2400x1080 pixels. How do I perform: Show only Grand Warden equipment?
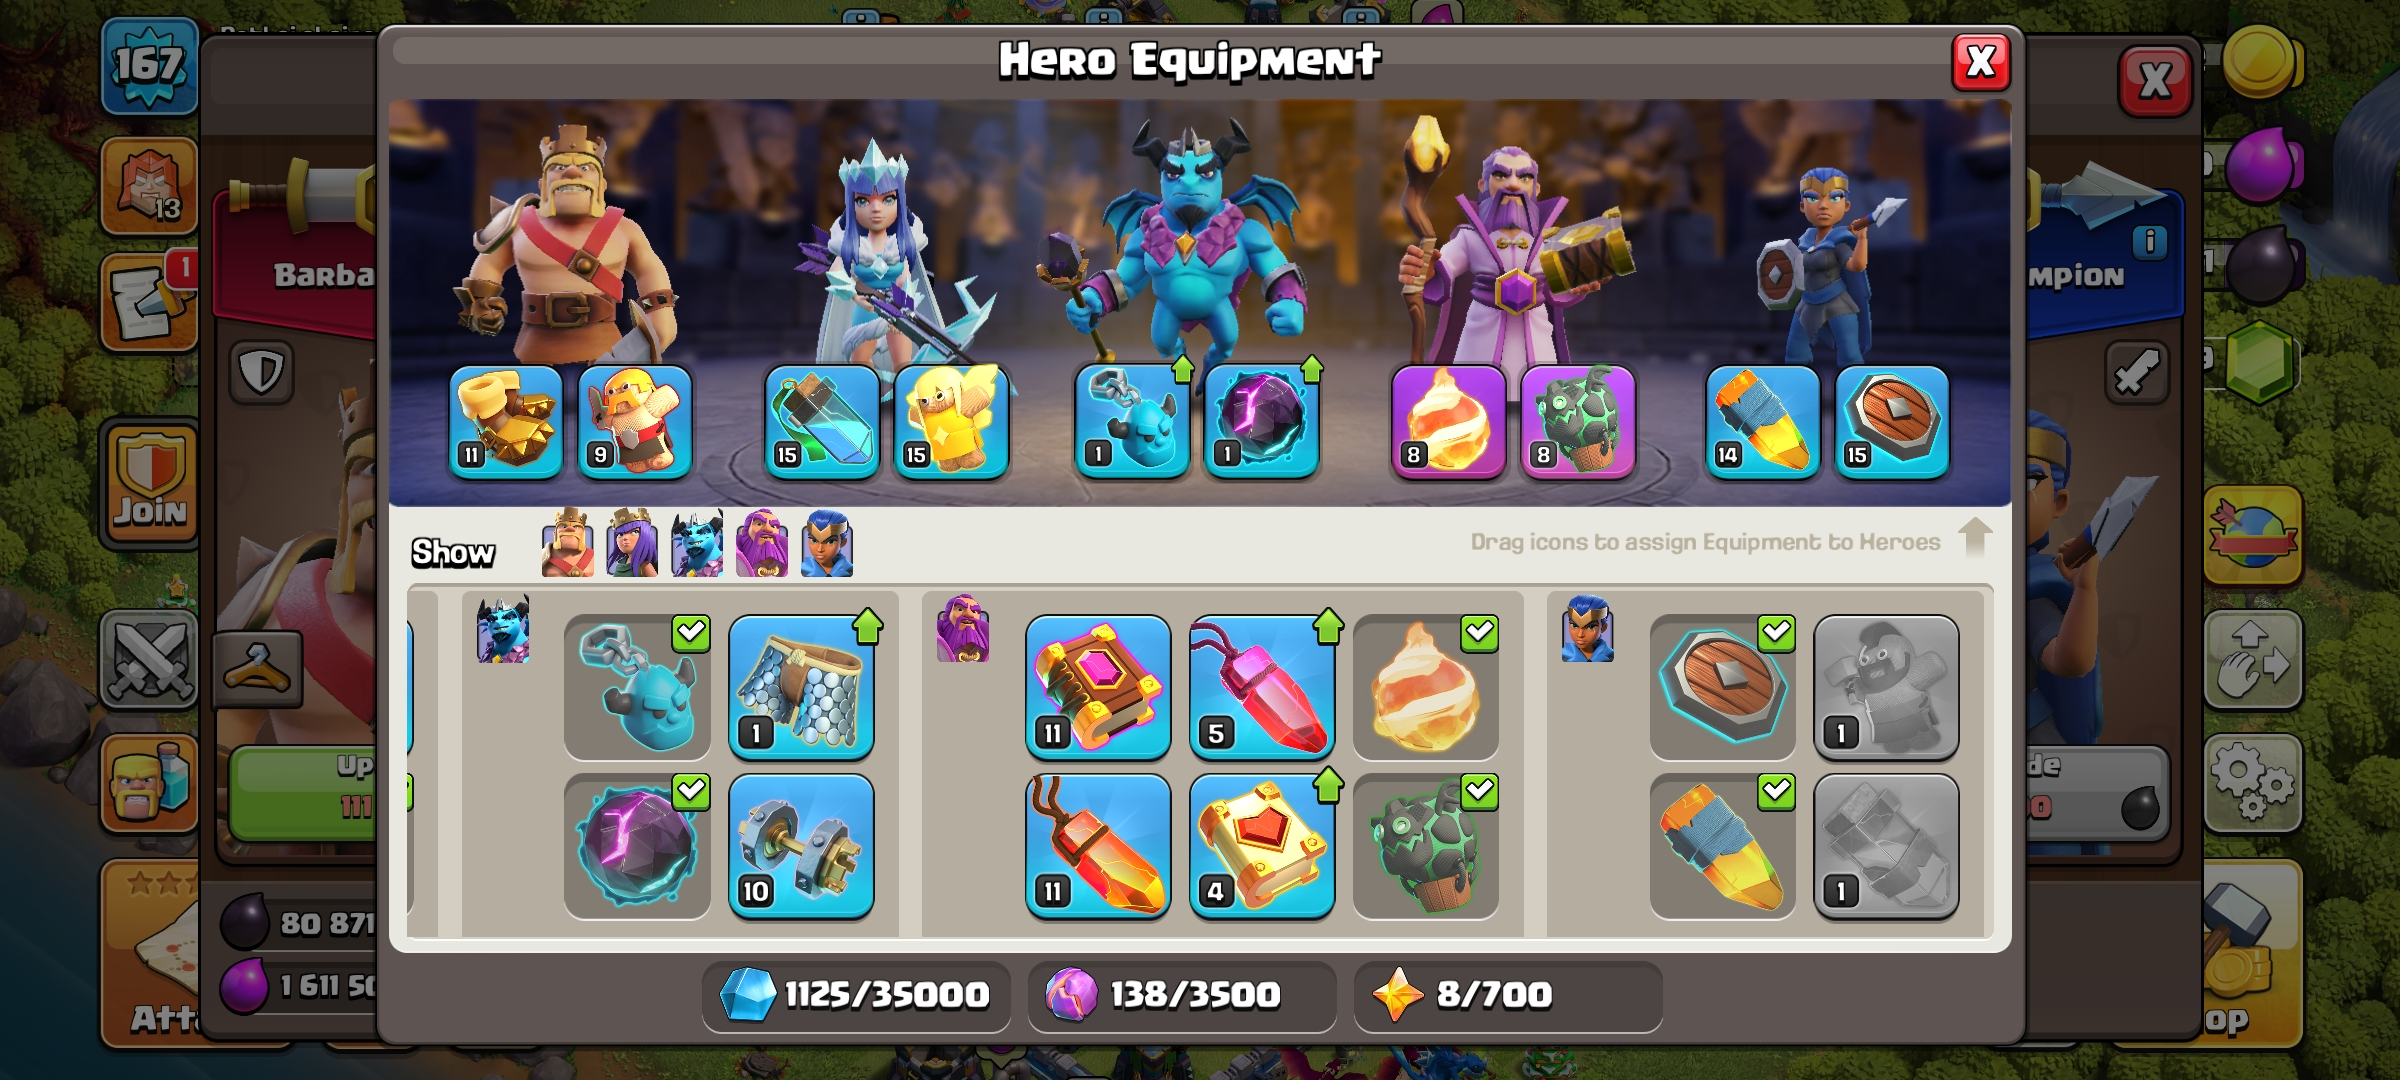click(x=762, y=543)
